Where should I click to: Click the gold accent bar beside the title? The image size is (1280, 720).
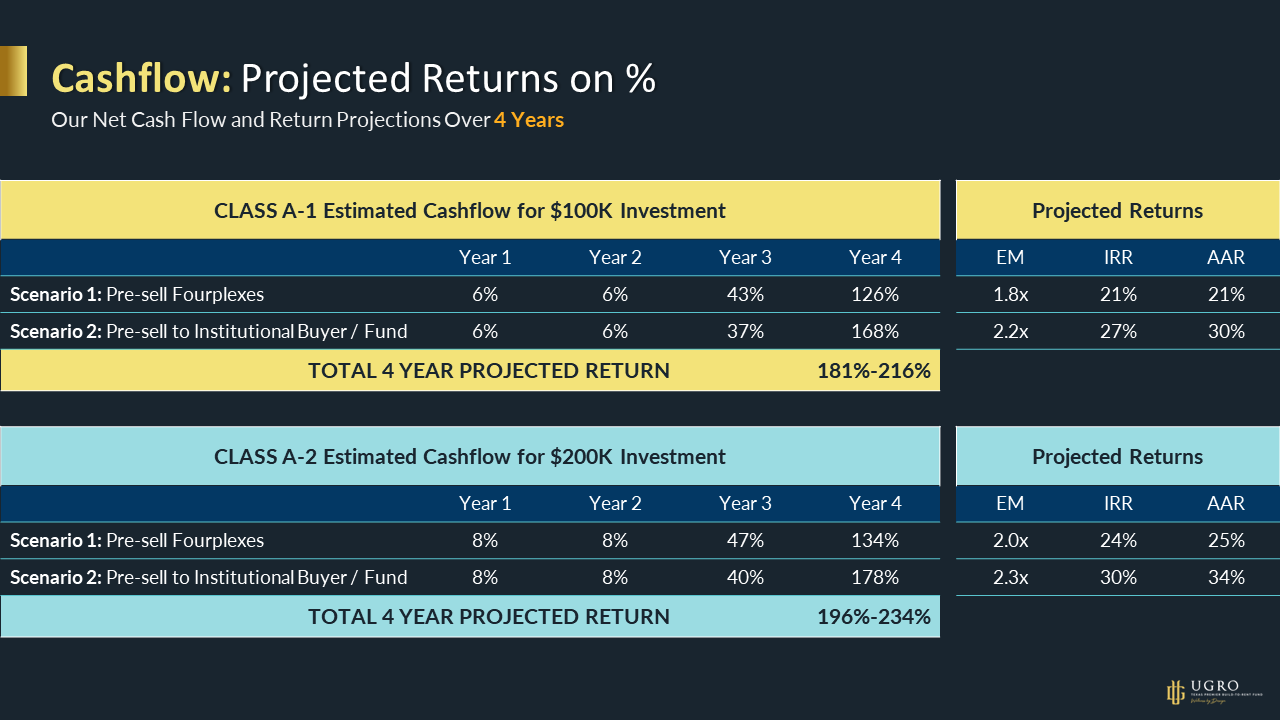[x=13, y=71]
